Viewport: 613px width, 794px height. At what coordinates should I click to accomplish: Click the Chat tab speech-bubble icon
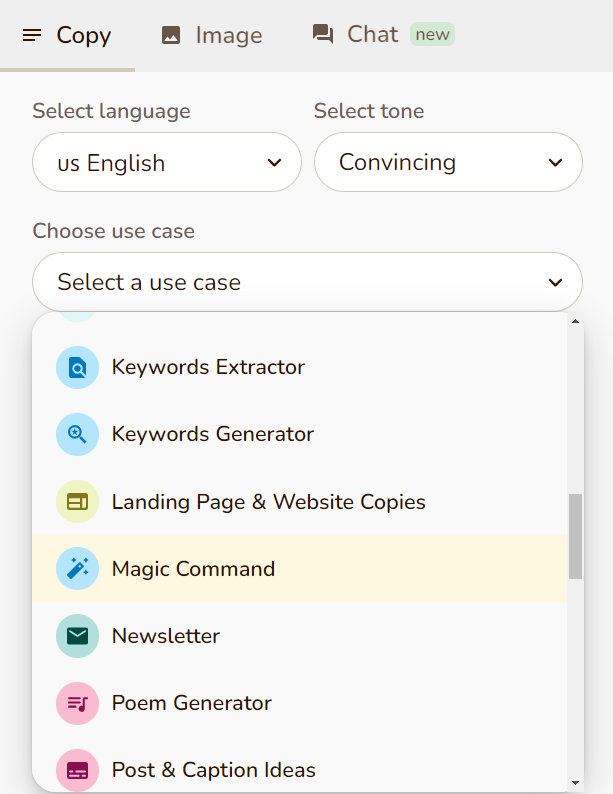(x=323, y=35)
